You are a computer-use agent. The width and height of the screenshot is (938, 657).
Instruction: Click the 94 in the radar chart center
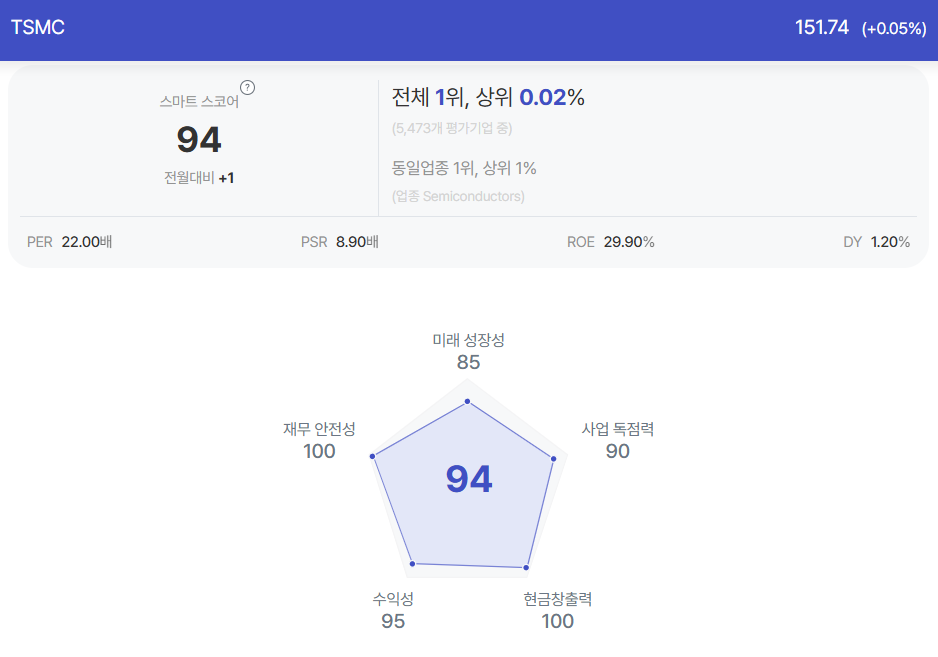[x=469, y=479]
